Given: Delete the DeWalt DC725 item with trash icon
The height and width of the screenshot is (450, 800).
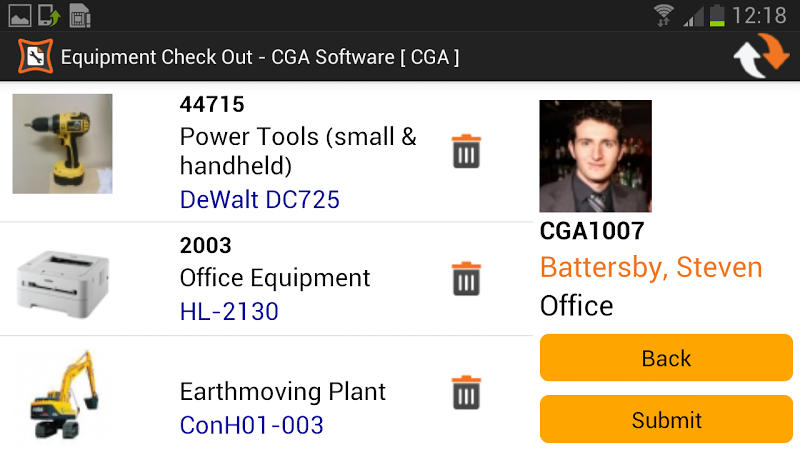Looking at the screenshot, I should click(466, 152).
